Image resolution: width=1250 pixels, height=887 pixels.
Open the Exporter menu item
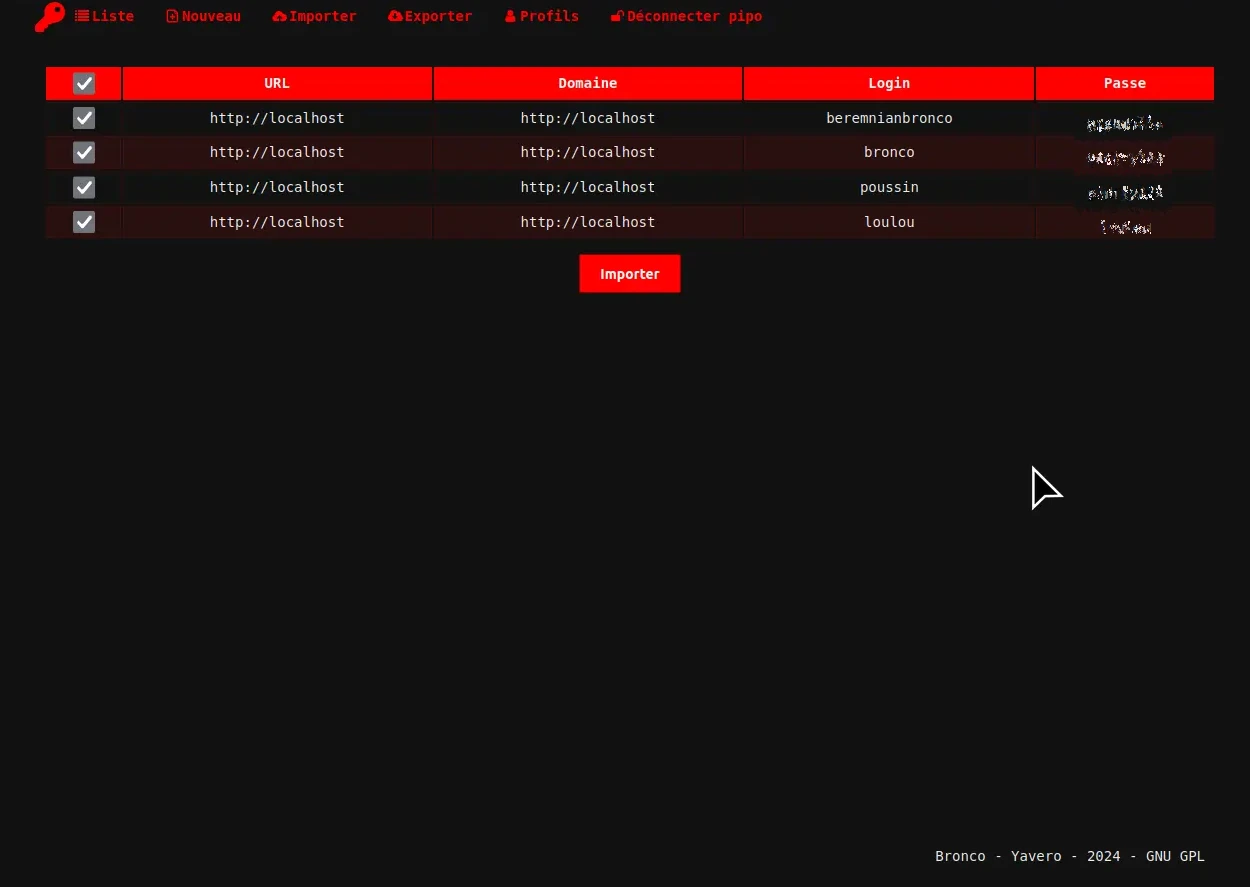[x=430, y=16]
